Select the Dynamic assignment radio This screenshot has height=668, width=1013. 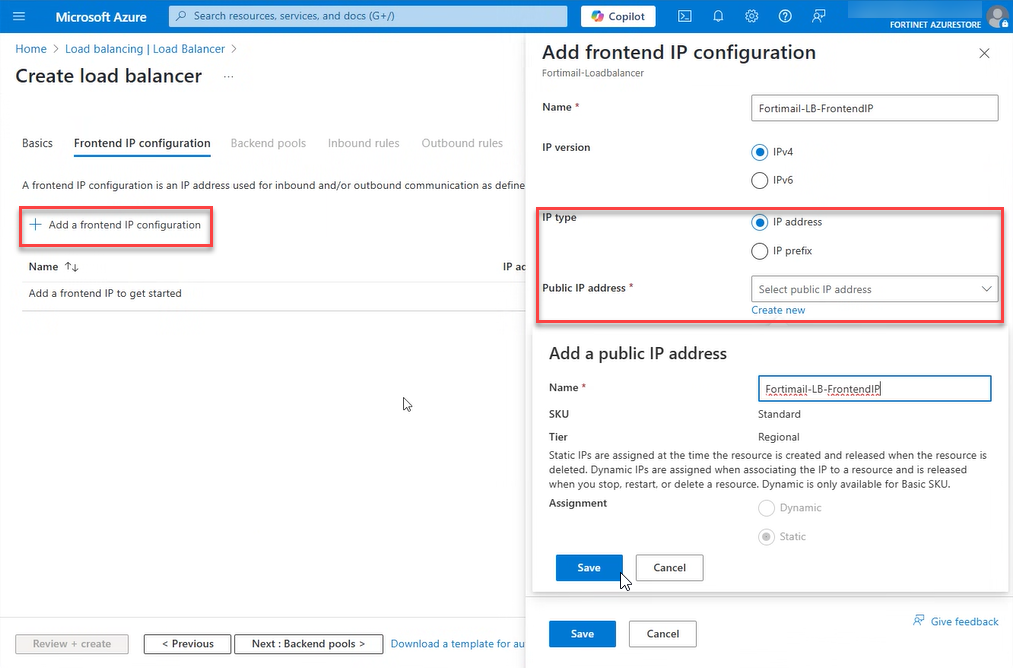[766, 508]
